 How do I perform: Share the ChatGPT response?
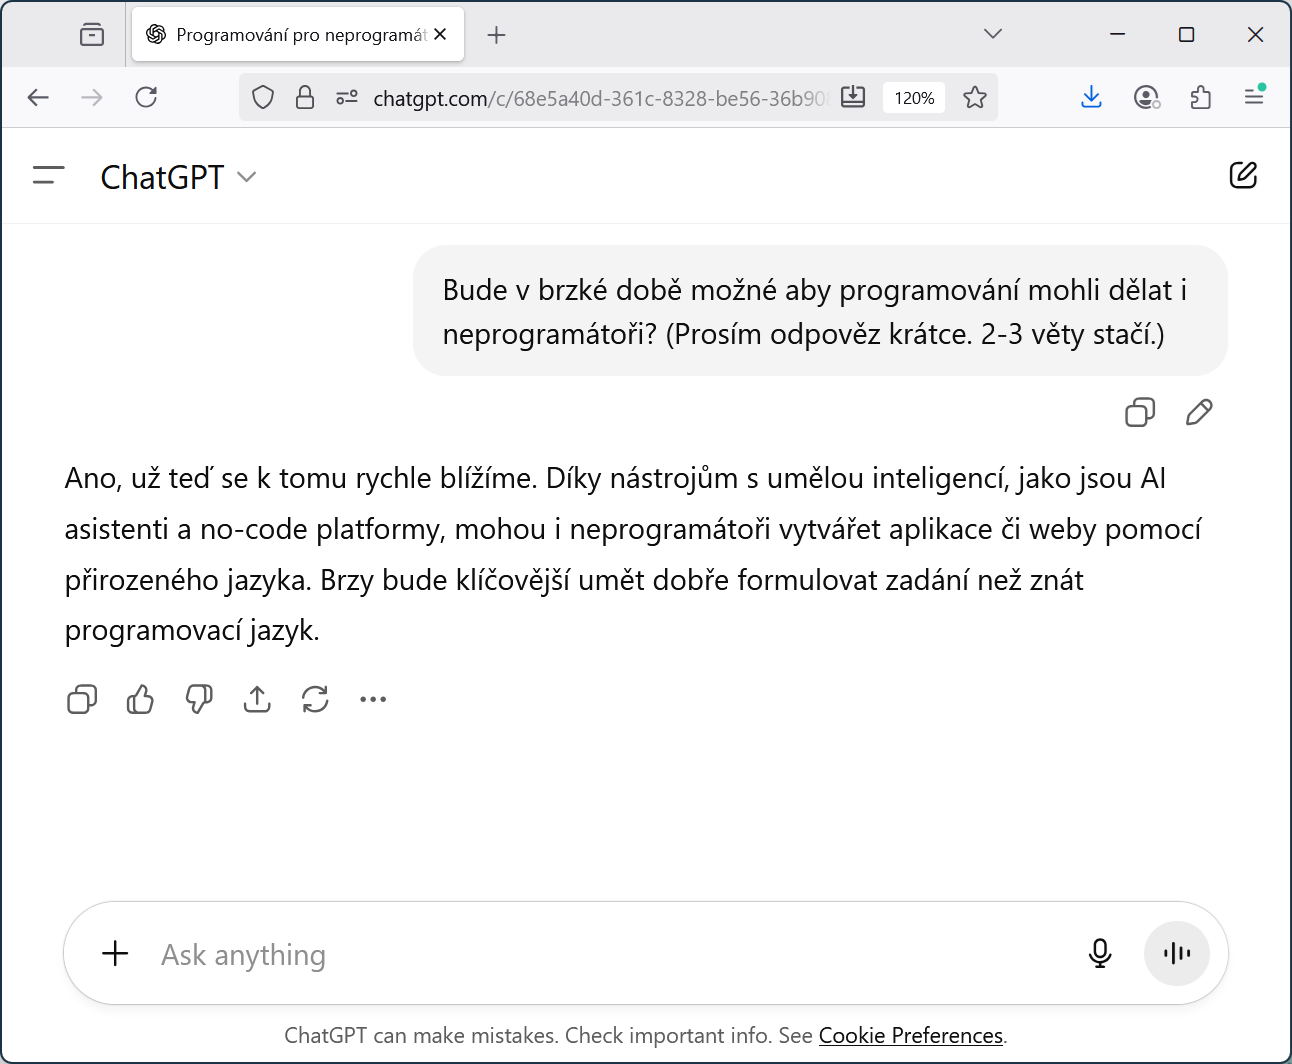257,699
